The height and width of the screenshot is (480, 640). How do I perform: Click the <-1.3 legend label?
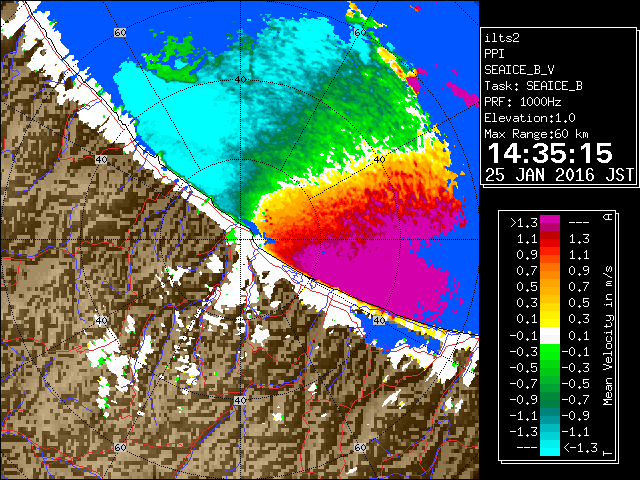point(580,447)
